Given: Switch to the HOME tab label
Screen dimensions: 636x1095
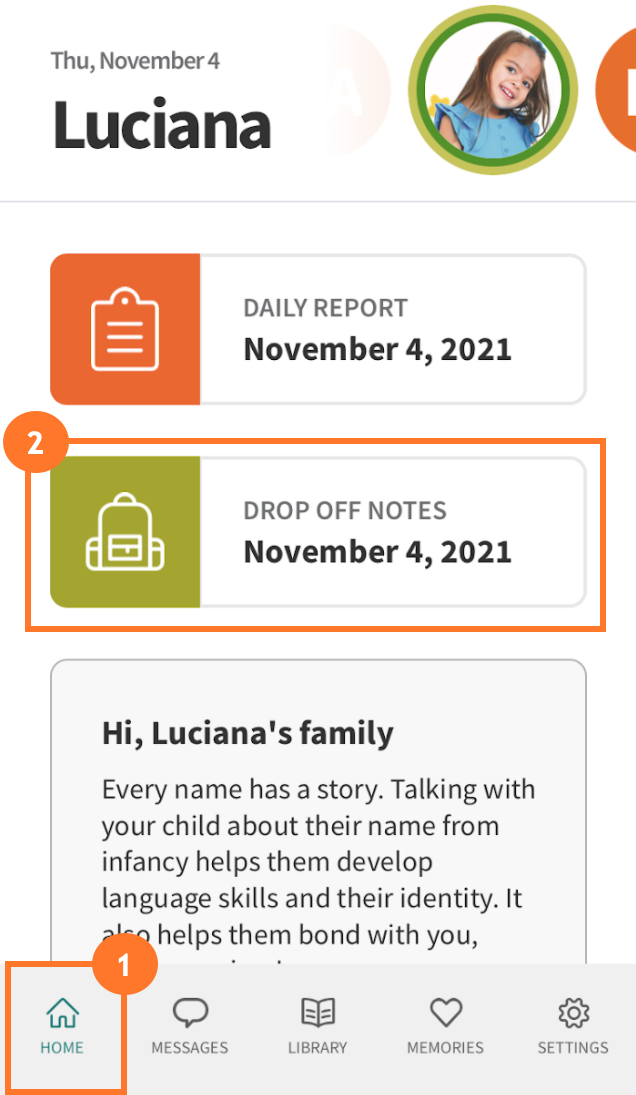Looking at the screenshot, I should pos(62,1048).
